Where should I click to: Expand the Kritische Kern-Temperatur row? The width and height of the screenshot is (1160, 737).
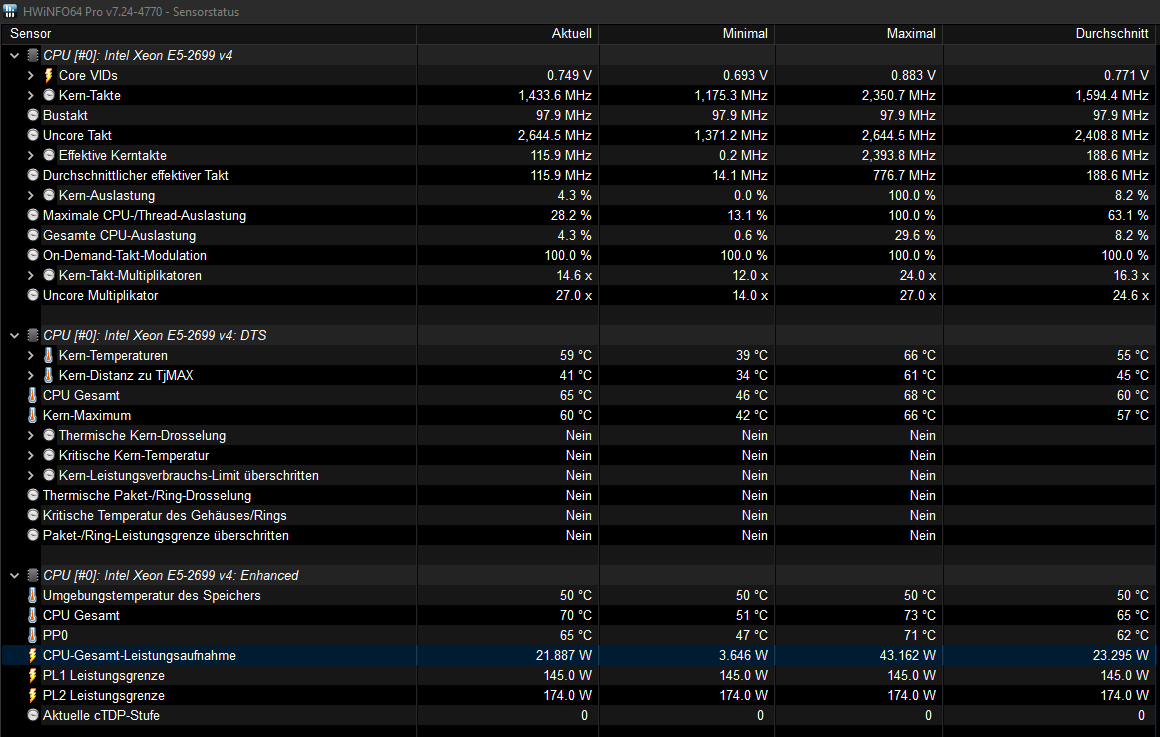(30, 455)
